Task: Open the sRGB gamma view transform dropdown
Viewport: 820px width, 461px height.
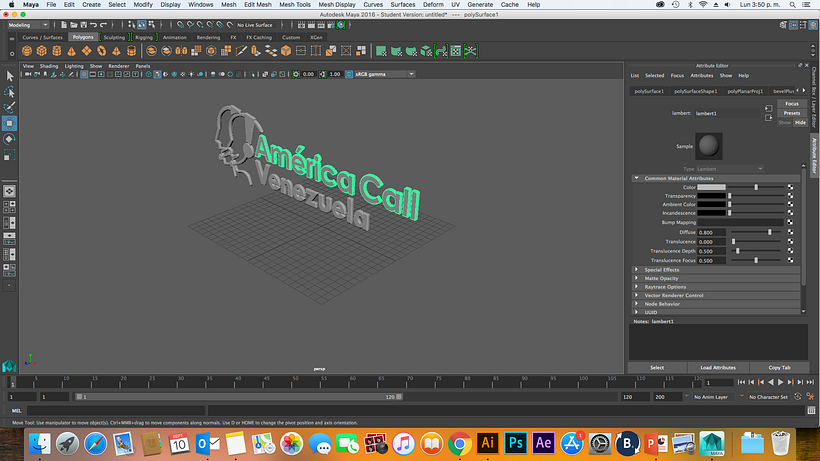Action: click(x=384, y=74)
